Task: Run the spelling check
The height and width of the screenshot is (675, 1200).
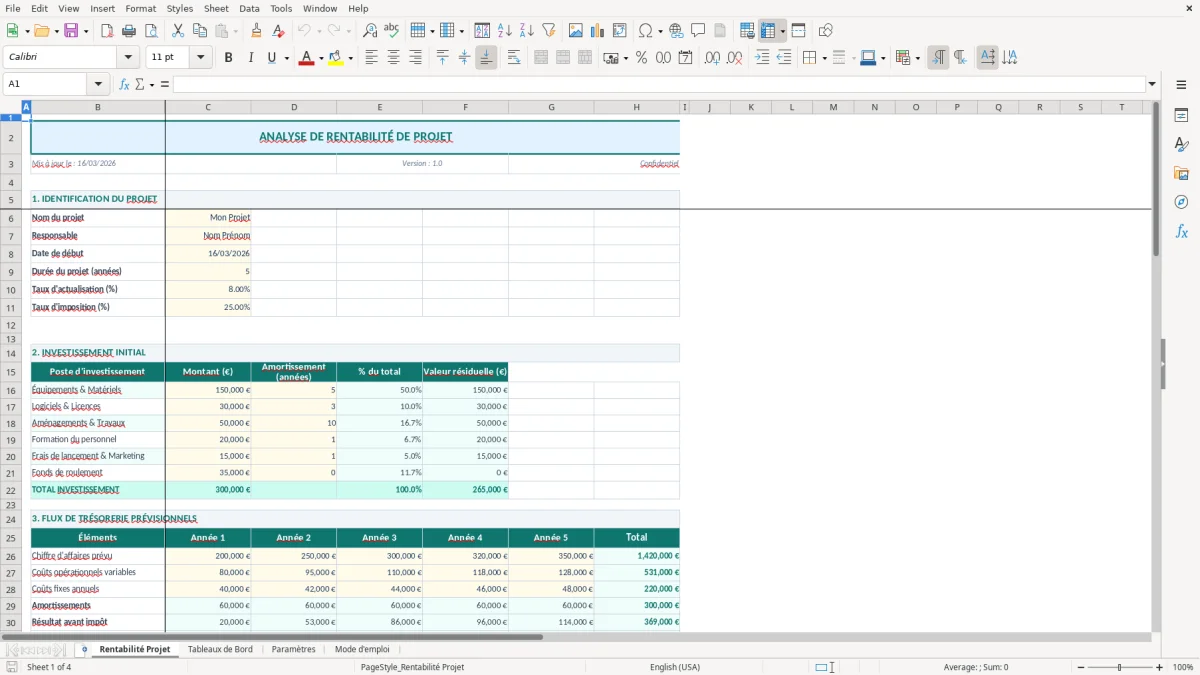Action: click(392, 31)
